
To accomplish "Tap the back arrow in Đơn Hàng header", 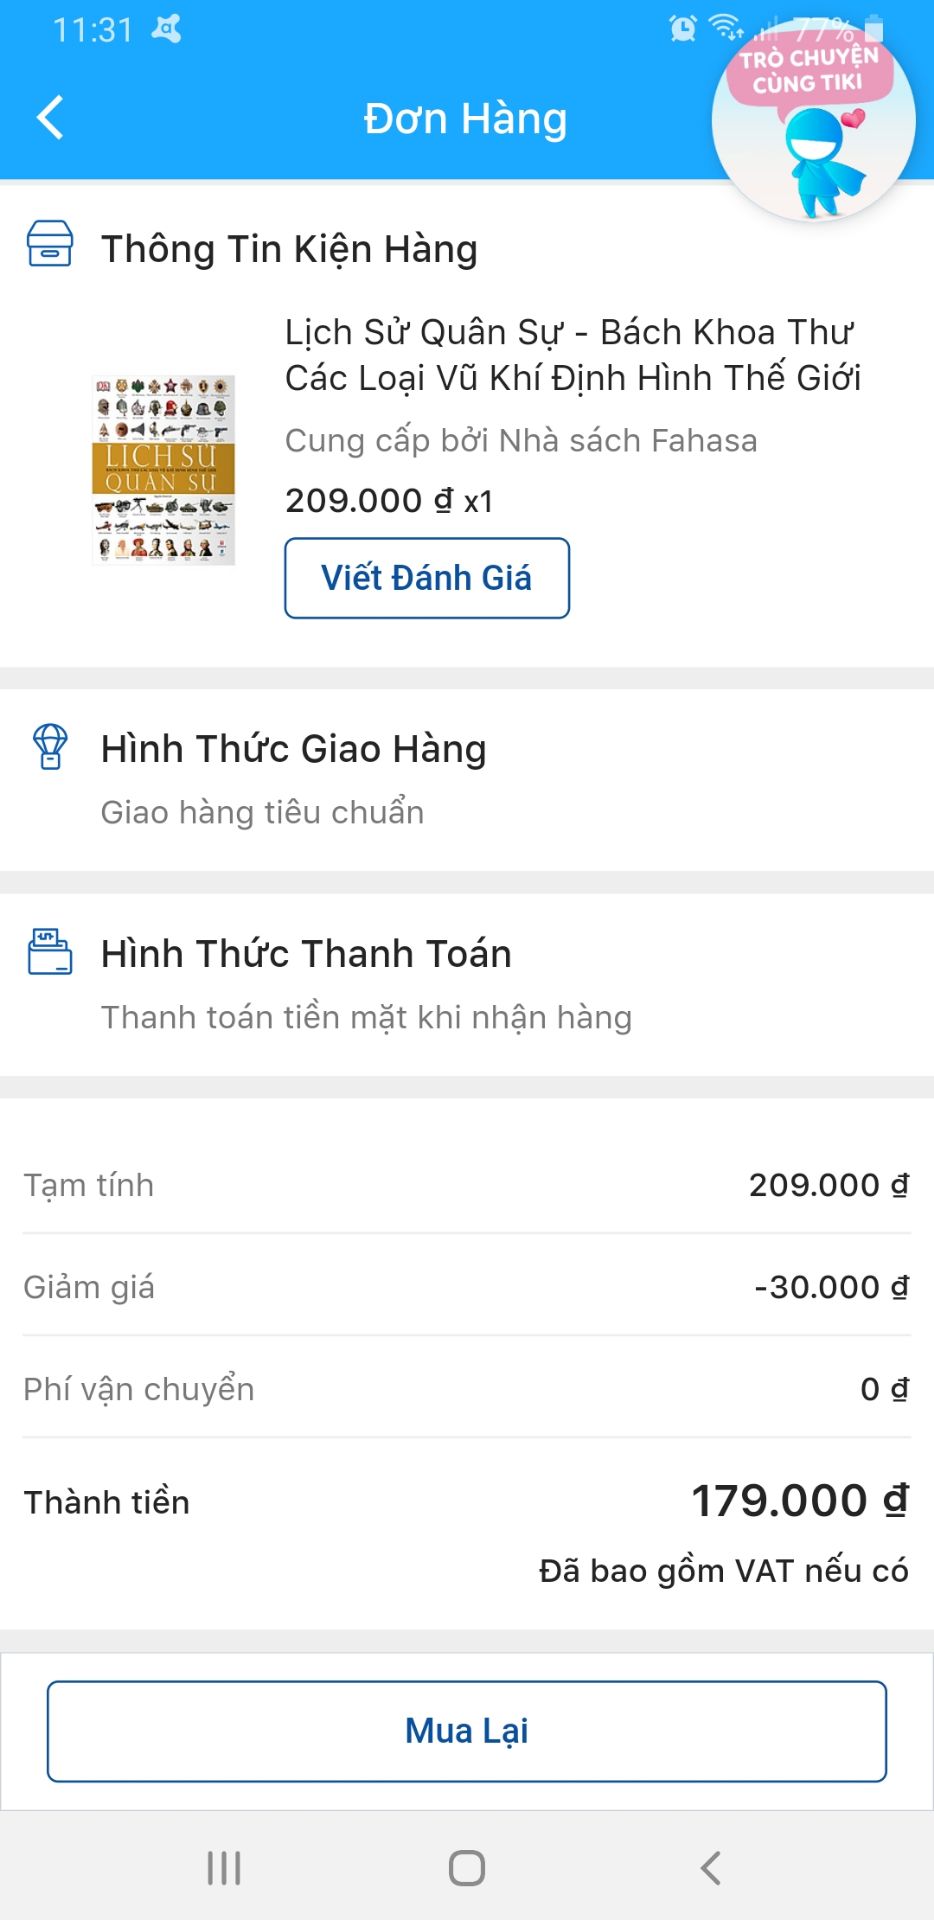I will click(x=50, y=118).
